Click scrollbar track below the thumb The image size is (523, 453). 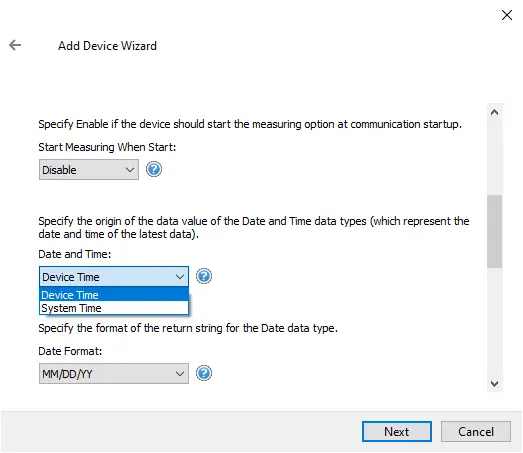pos(495,322)
